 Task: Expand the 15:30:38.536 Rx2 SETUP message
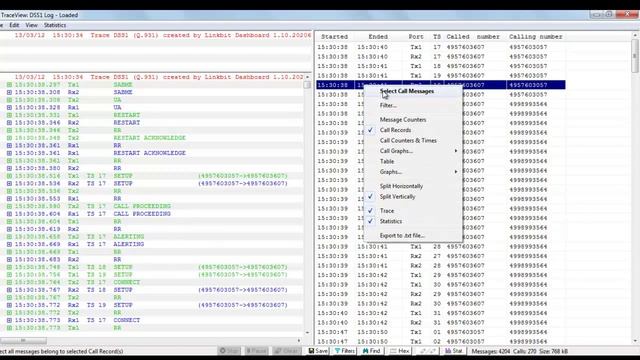click(9, 184)
